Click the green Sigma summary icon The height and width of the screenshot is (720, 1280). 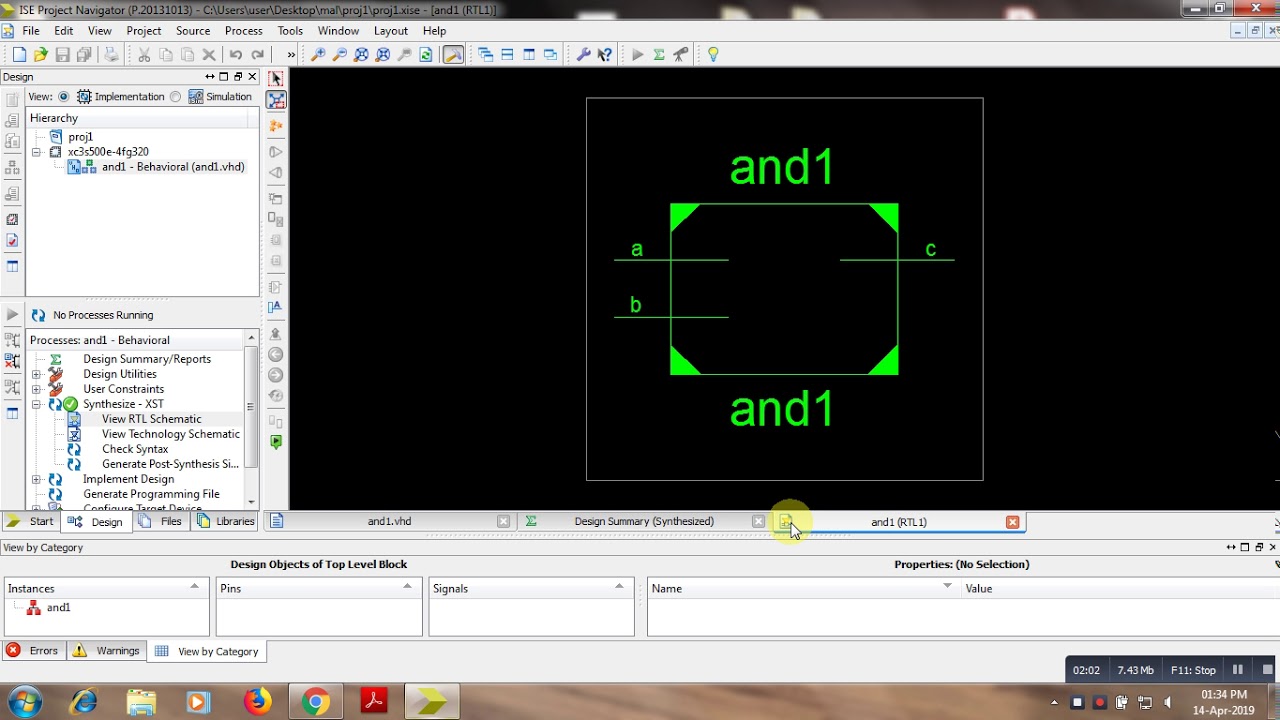(x=659, y=55)
